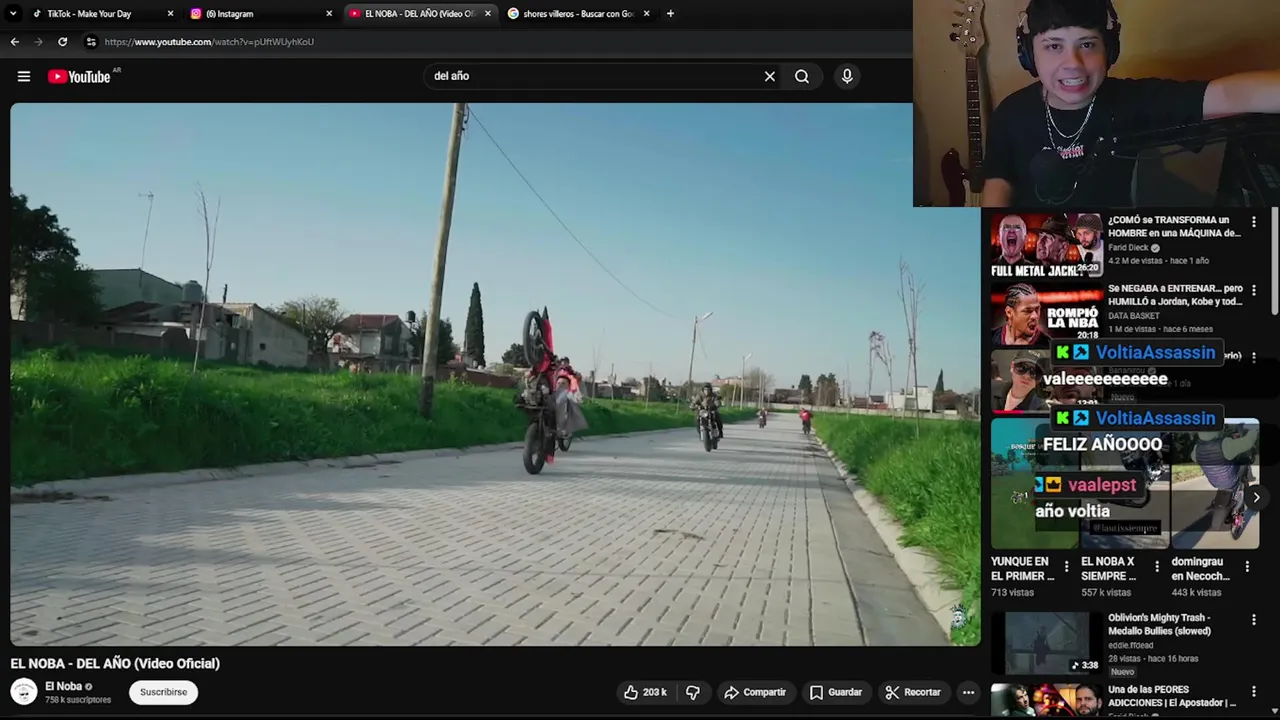The height and width of the screenshot is (720, 1280).
Task: Open 'domingrau en Necoch...' short title
Action: [1200, 569]
